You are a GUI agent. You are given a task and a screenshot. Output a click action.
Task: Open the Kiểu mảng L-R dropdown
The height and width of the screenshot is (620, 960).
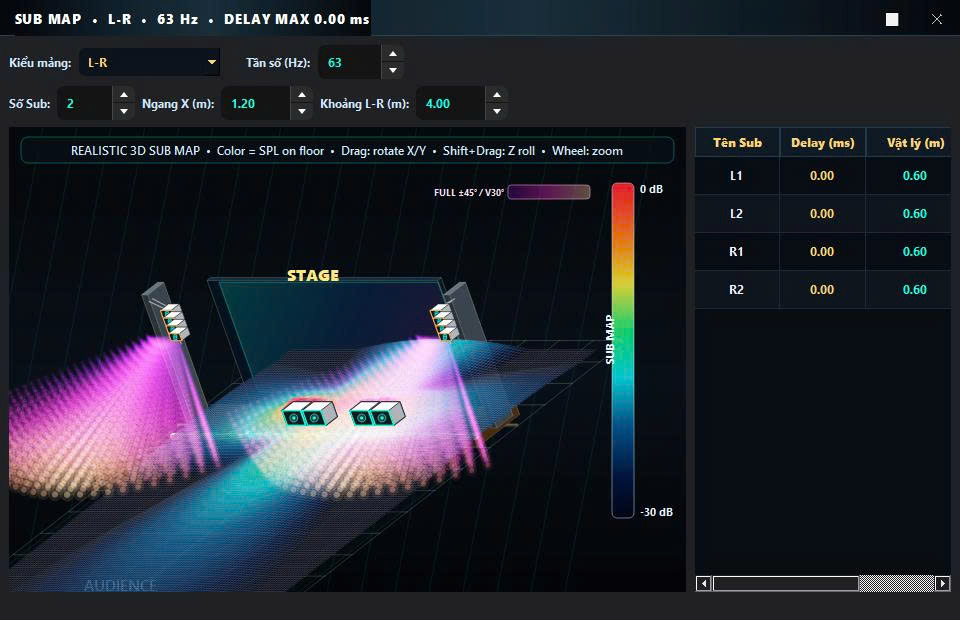[149, 62]
